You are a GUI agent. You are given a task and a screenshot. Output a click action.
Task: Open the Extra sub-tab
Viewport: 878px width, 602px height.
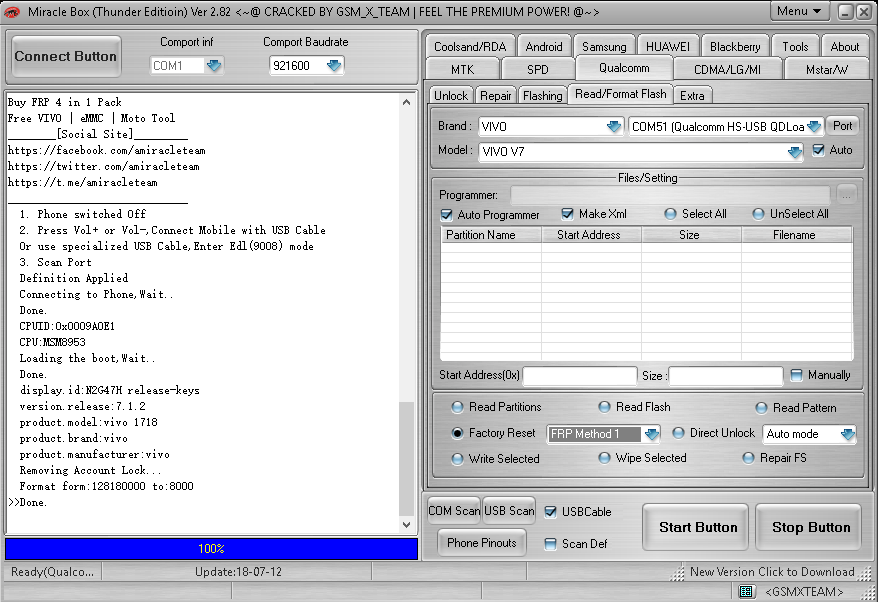coord(692,96)
